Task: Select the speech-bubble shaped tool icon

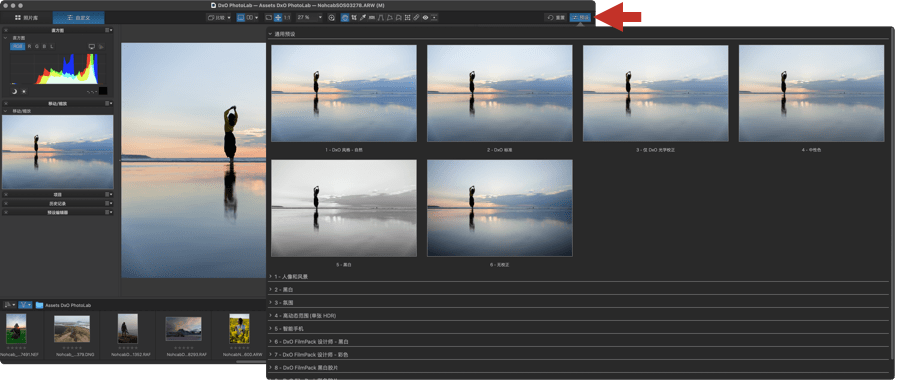Action: (x=398, y=18)
